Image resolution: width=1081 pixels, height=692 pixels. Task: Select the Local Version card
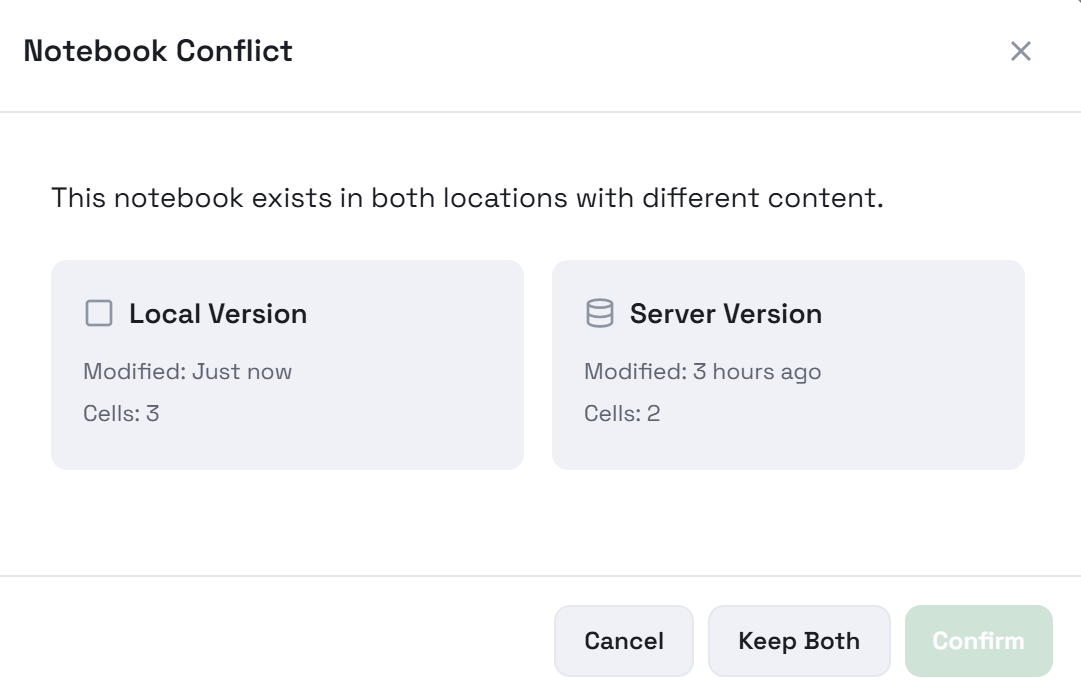(x=288, y=364)
